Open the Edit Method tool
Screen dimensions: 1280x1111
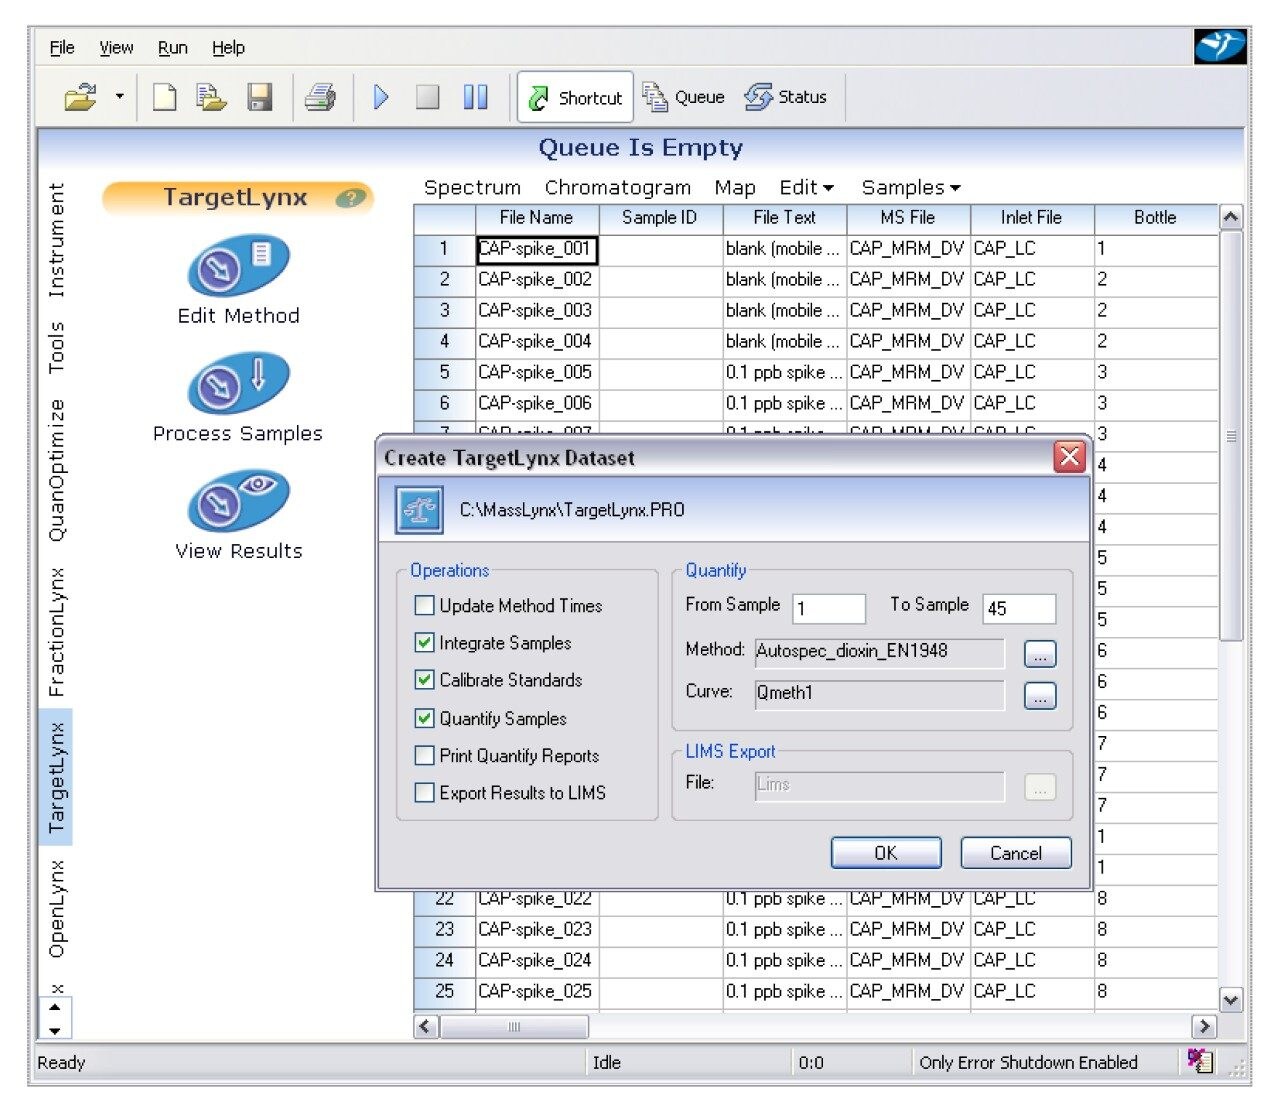[237, 267]
